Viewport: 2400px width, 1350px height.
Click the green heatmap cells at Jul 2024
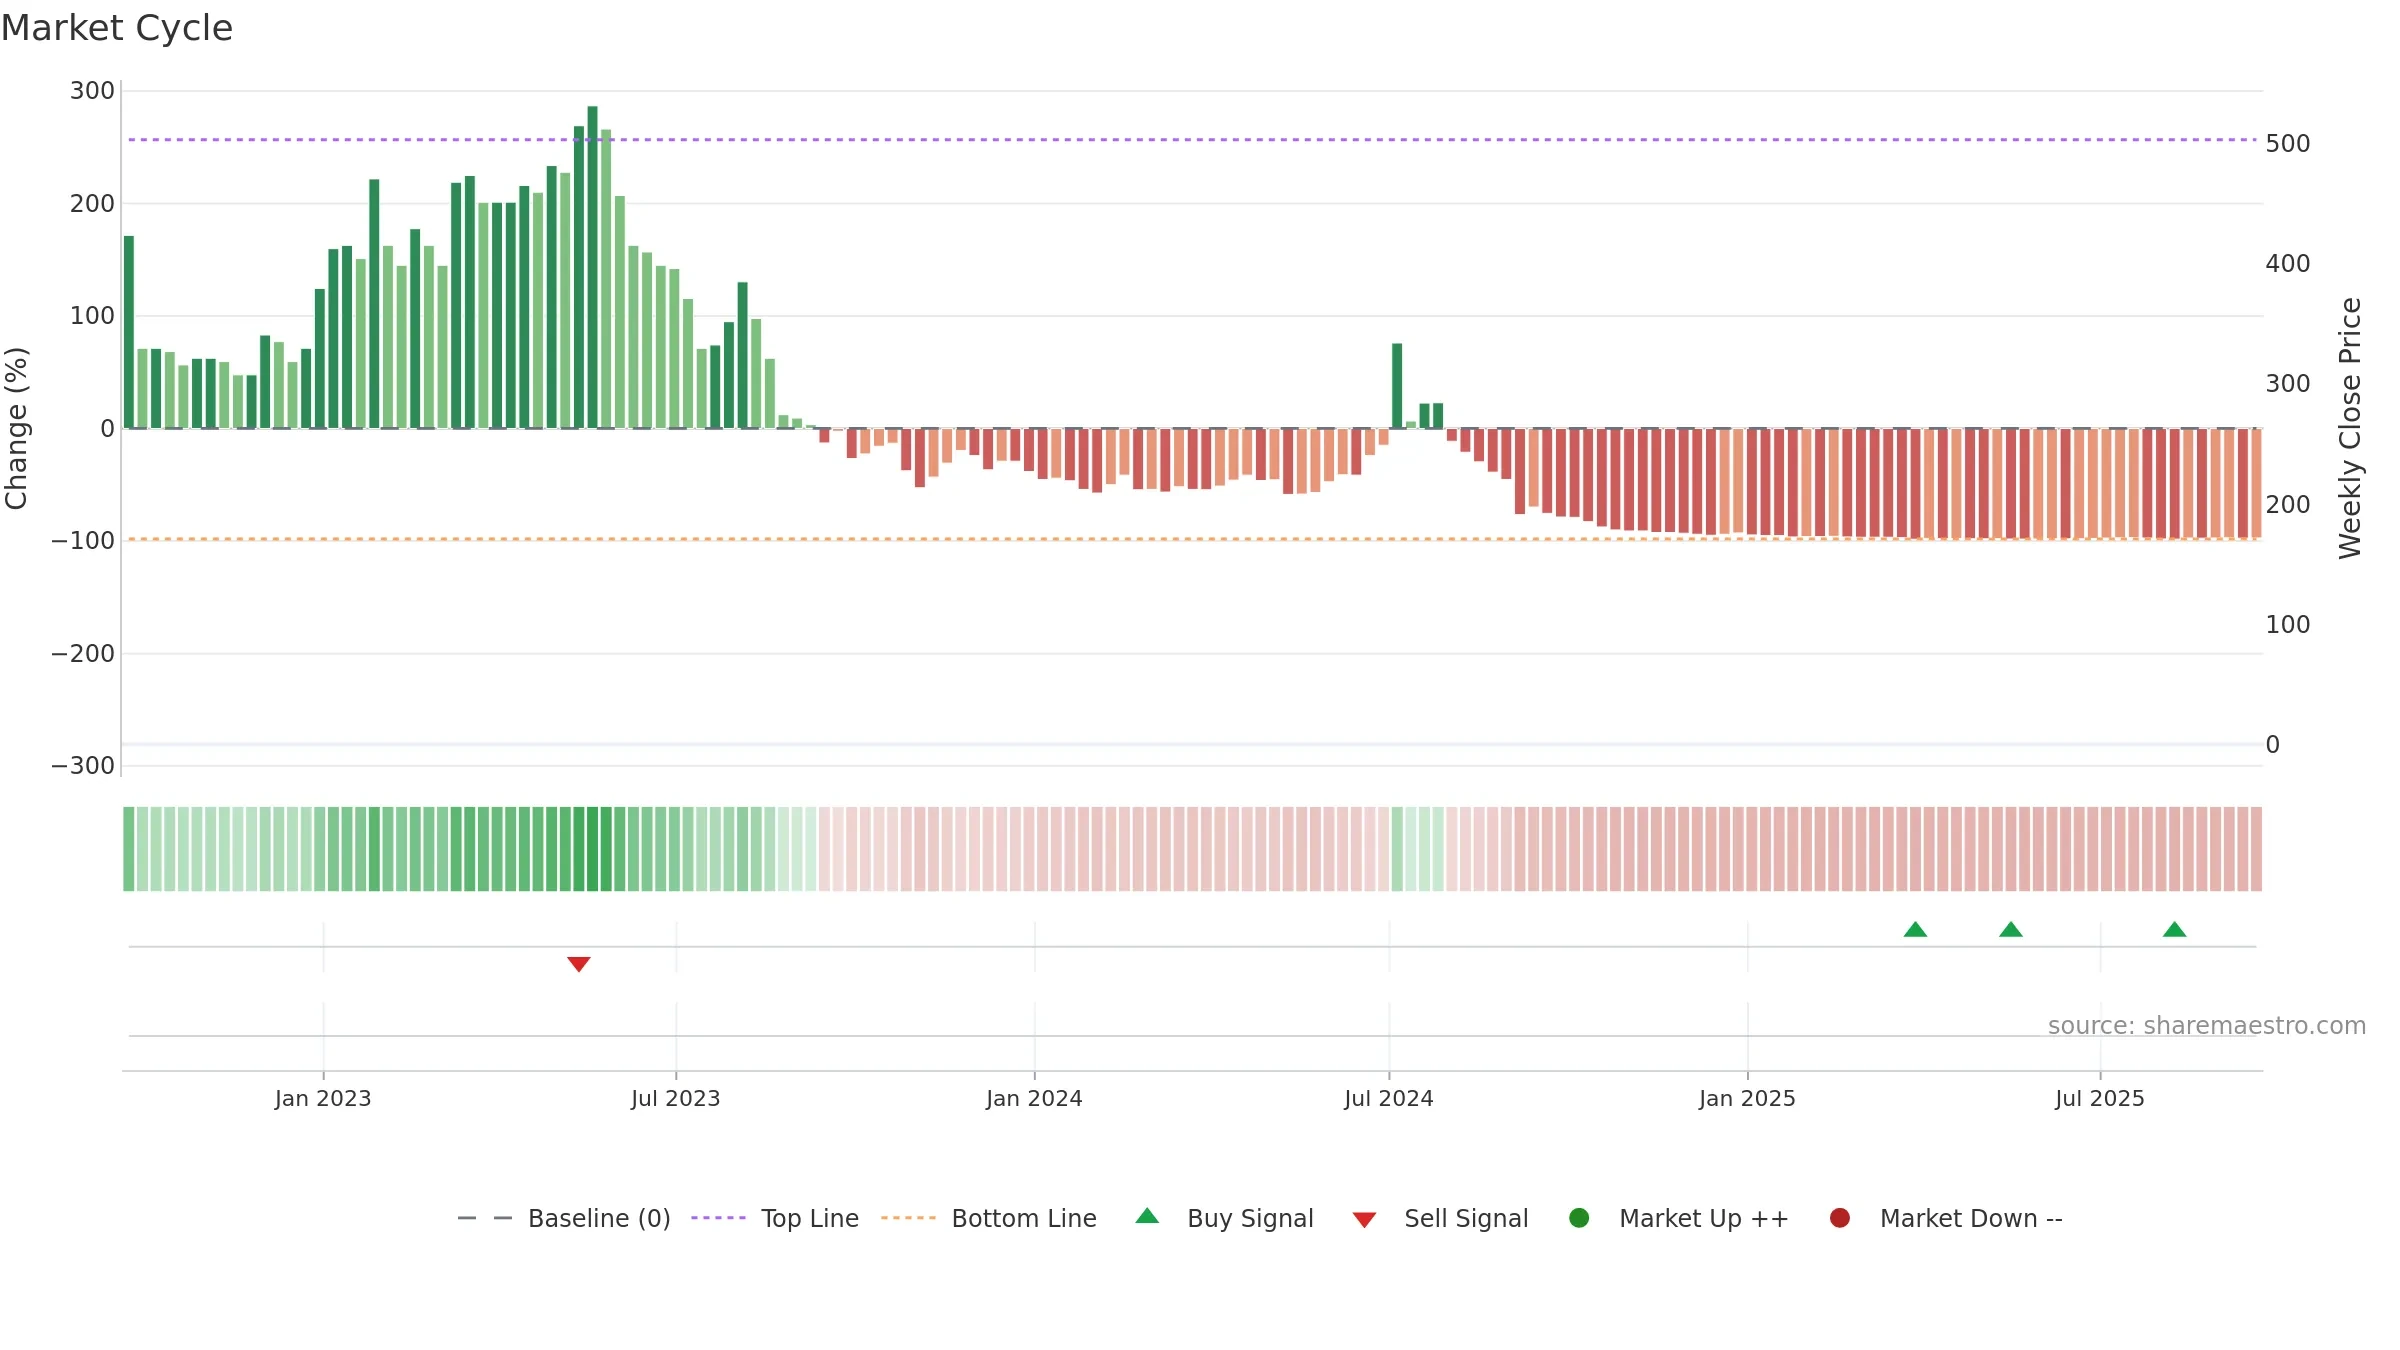point(1417,849)
